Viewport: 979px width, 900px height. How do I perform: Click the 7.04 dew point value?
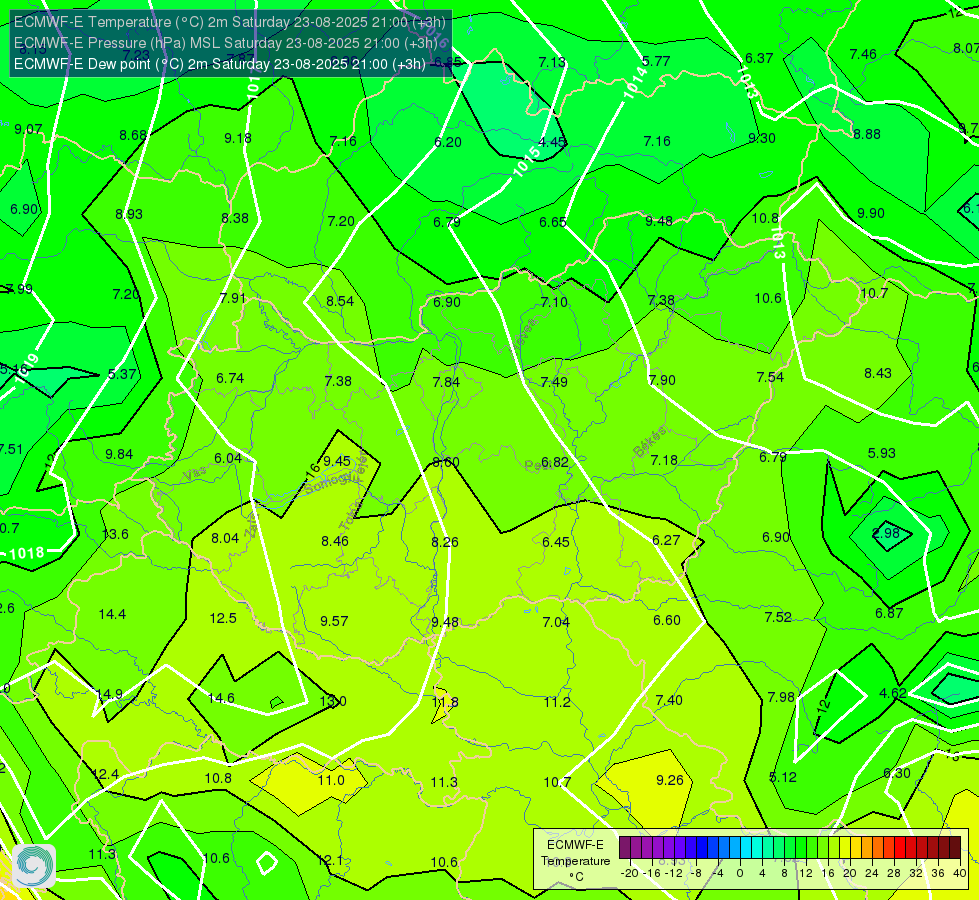pyautogui.click(x=556, y=622)
